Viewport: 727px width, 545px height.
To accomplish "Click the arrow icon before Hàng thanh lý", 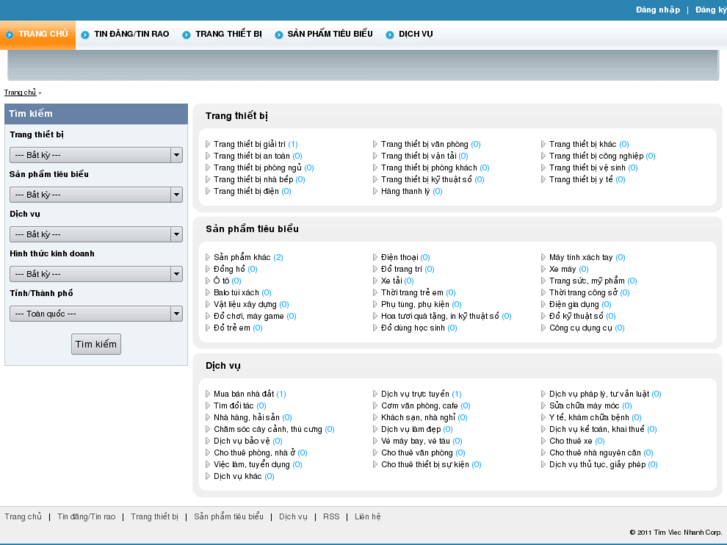I will pyautogui.click(x=375, y=191).
